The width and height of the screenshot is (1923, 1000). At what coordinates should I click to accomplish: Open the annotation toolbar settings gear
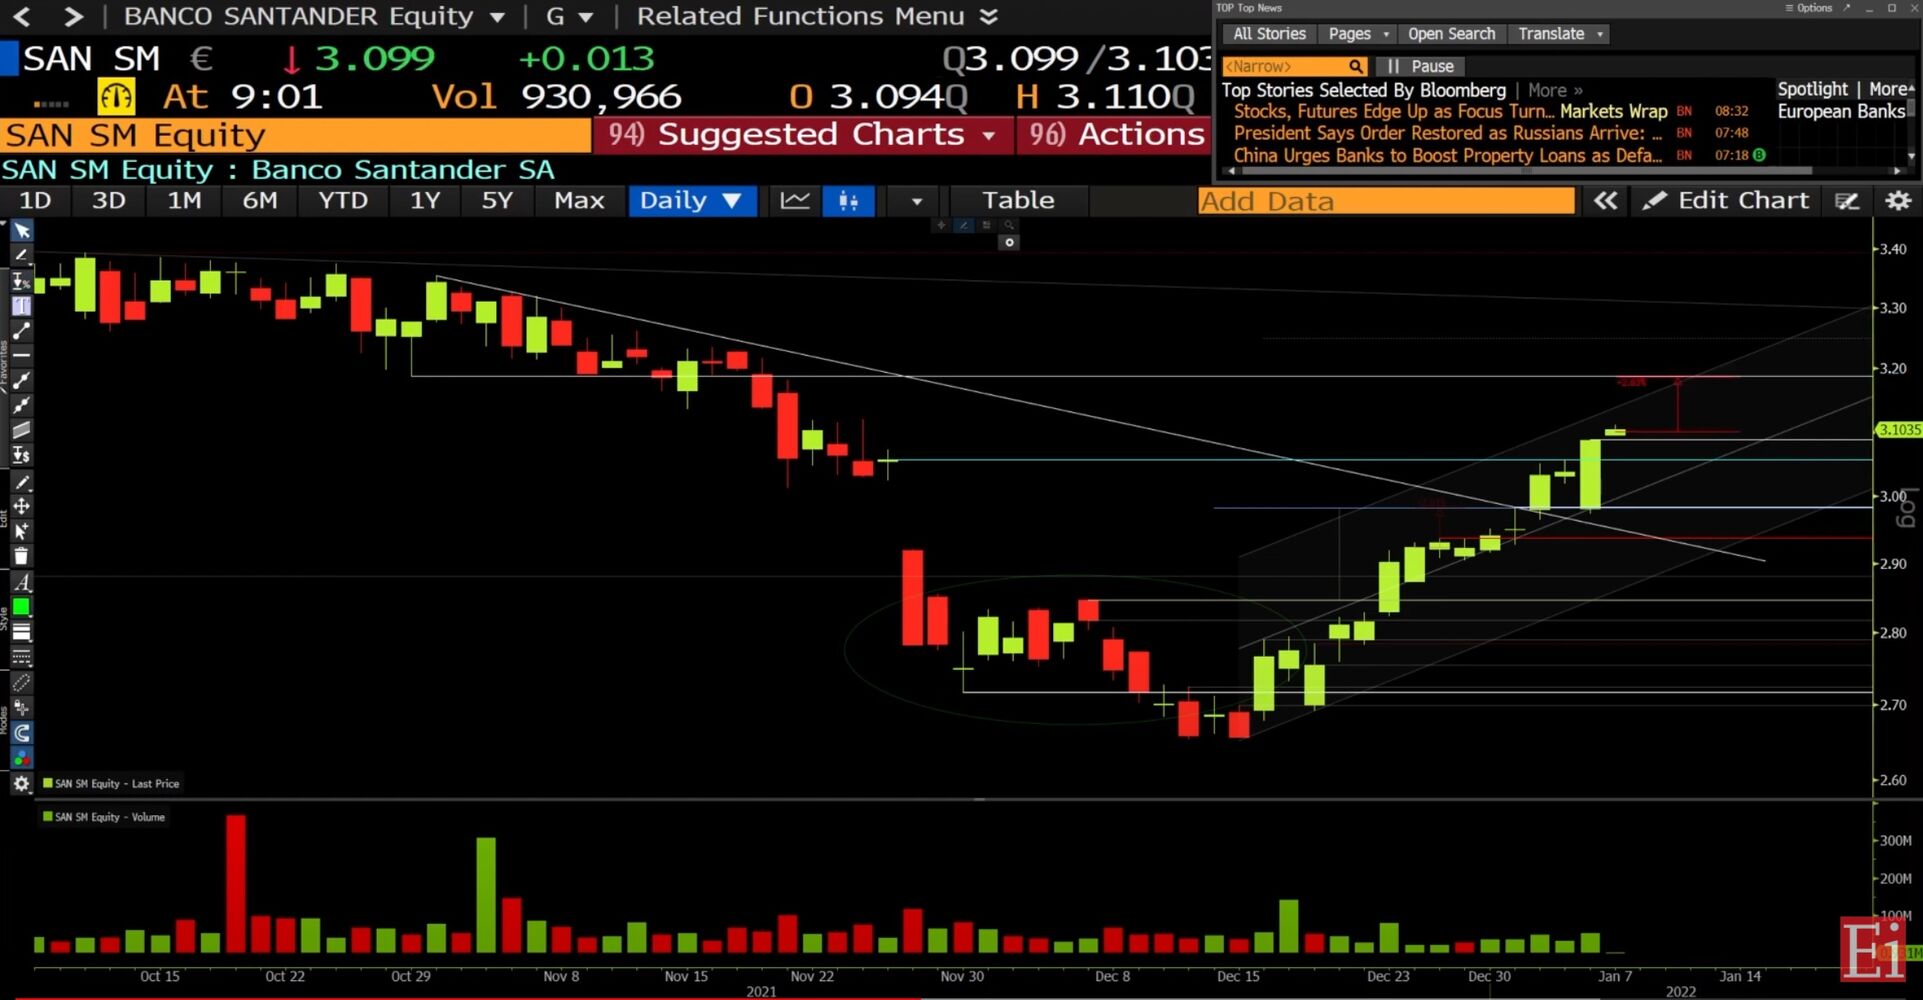coord(21,784)
